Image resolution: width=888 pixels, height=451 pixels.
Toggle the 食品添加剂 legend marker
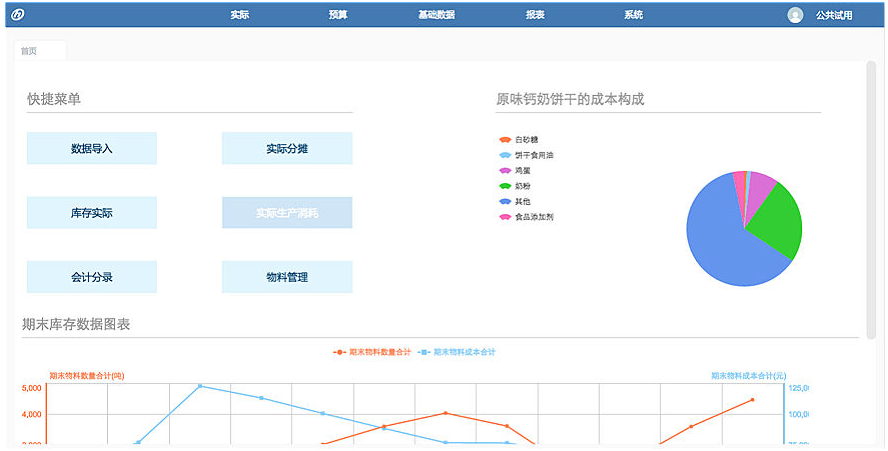coord(505,217)
